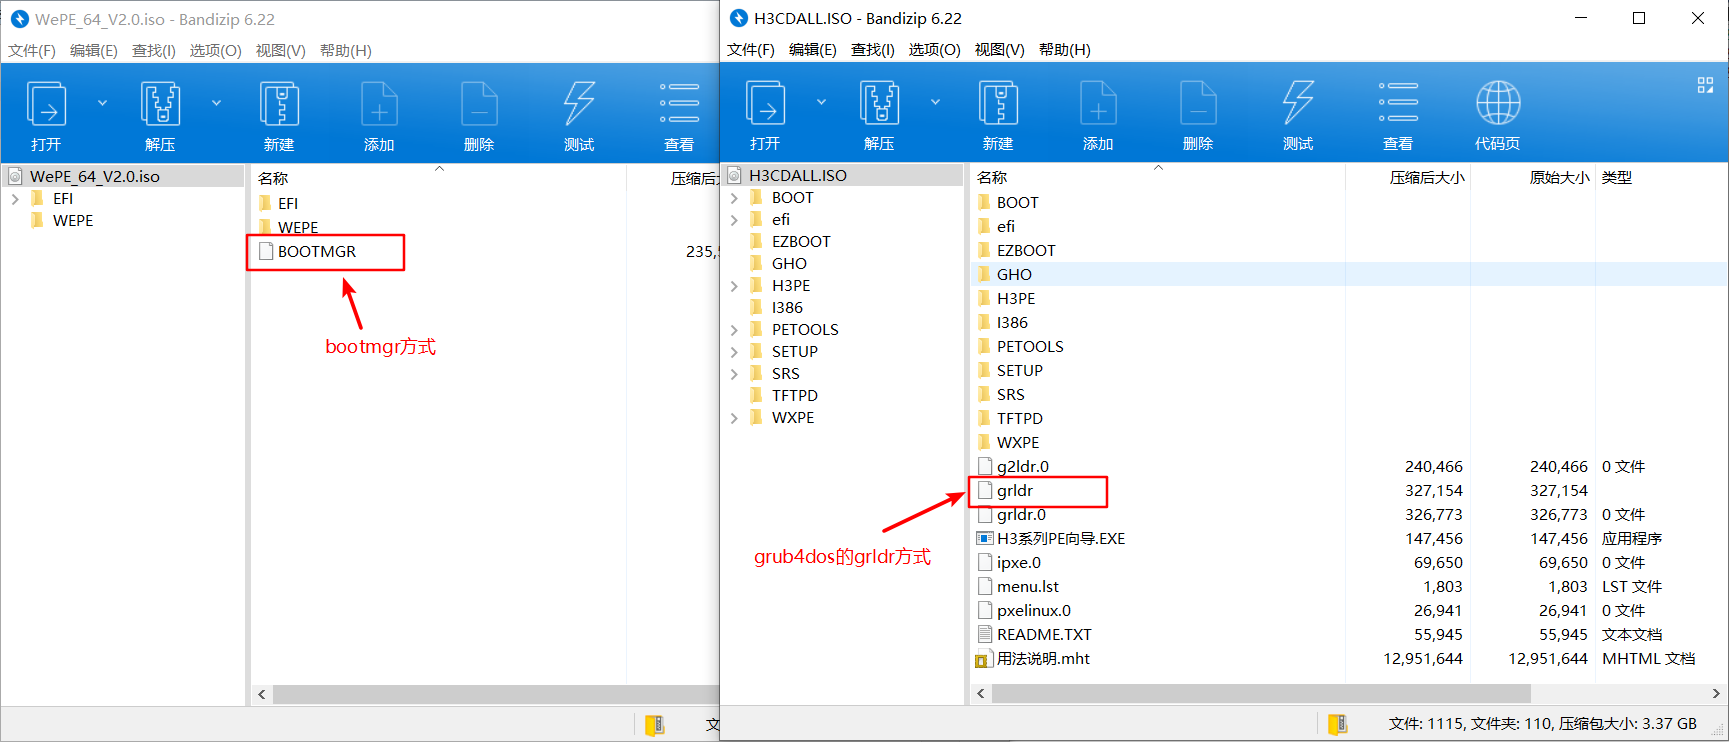Click left scroll arrow in WePE list
This screenshot has width=1729, height=742.
262,694
